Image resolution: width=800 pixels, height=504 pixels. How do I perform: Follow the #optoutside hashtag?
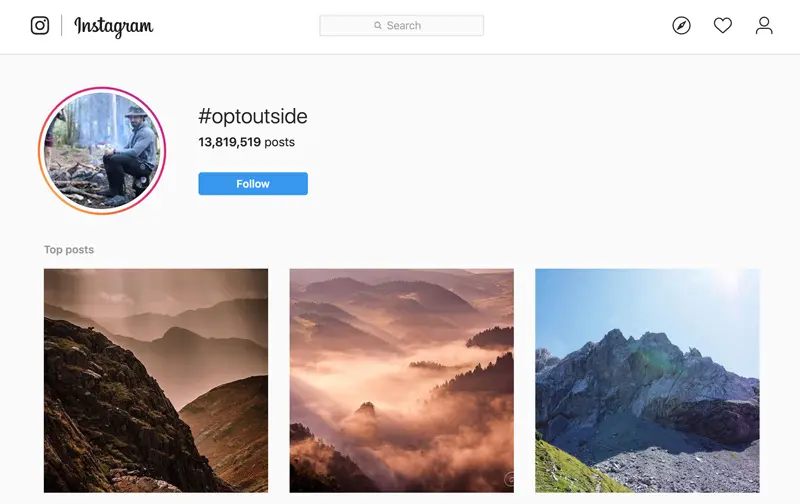click(253, 184)
